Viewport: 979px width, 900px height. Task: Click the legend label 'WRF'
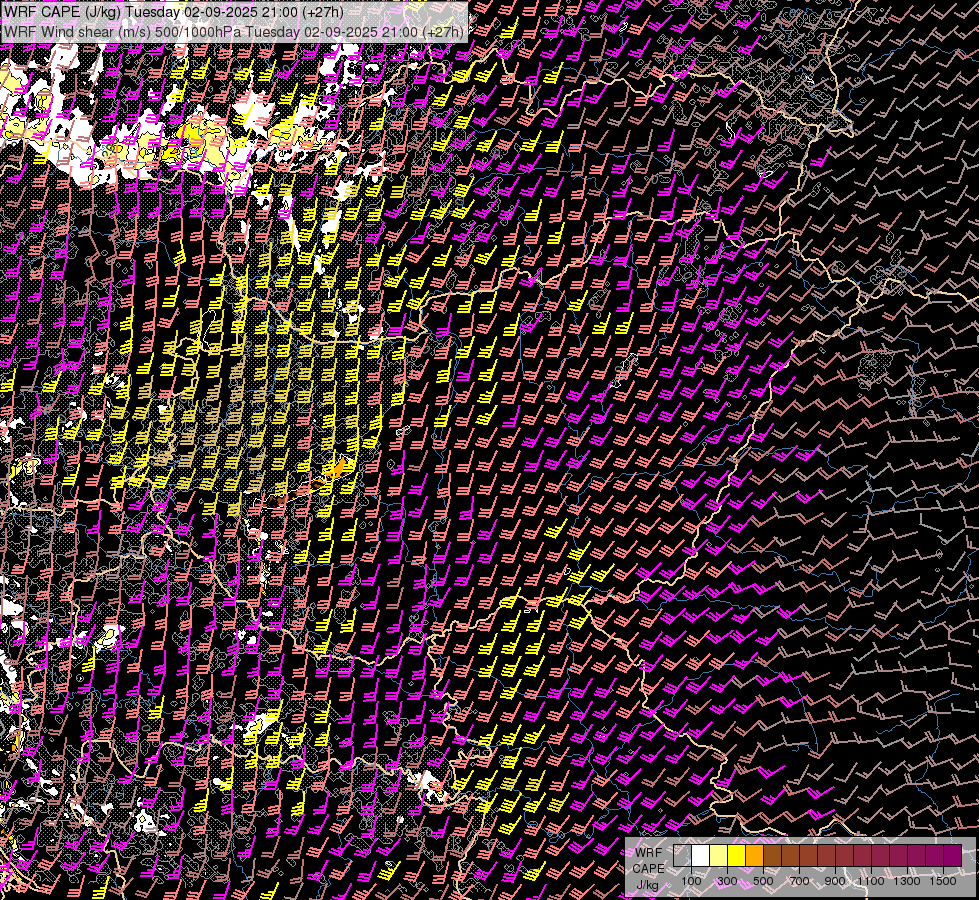tap(649, 853)
